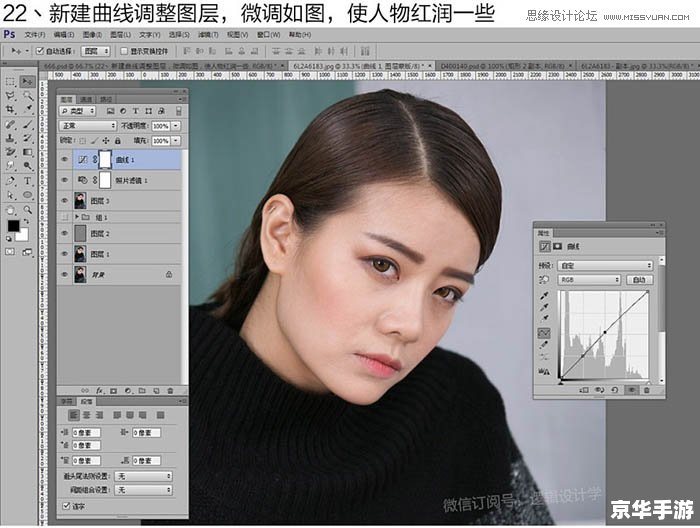Select the Horizontal Type tool
The width and height of the screenshot is (700, 528).
point(28,181)
